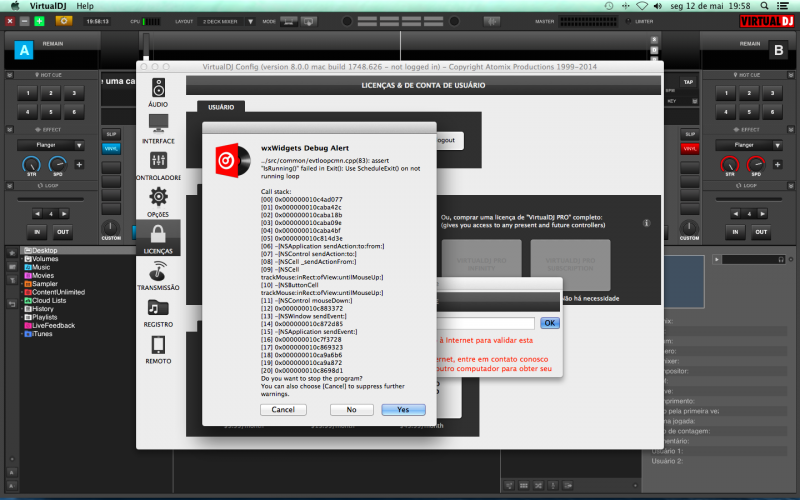Viewport: 800px width, 500px height.
Task: Click the green plus icon in top toolbar
Action: tap(39, 21)
